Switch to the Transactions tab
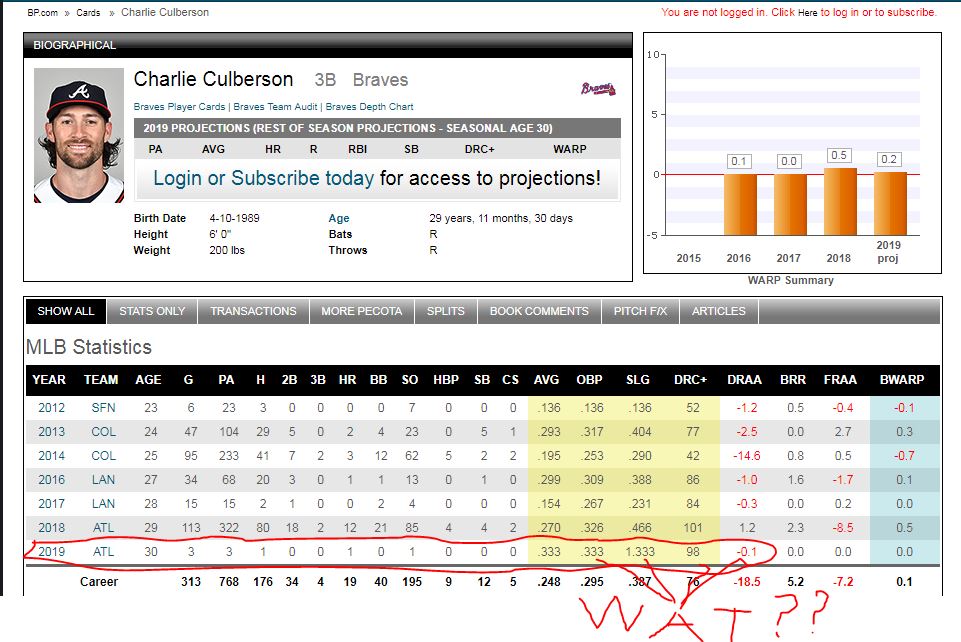 (253, 311)
